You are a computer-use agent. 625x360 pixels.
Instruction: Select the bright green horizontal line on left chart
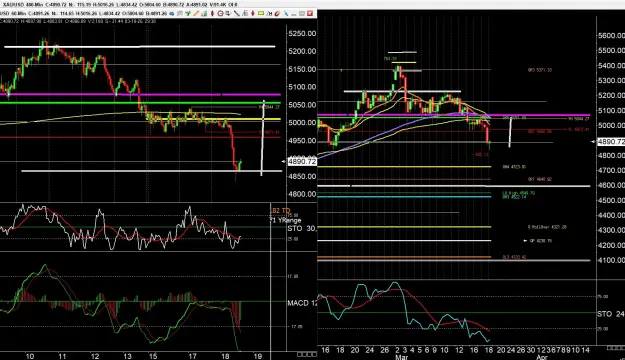point(140,103)
